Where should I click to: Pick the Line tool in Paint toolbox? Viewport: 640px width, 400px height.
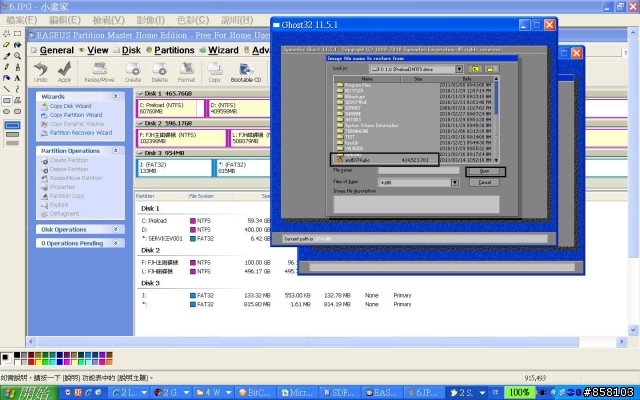pos(7,89)
